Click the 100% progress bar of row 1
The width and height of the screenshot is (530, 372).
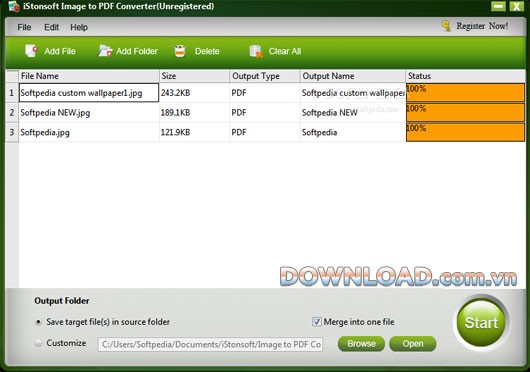465,93
